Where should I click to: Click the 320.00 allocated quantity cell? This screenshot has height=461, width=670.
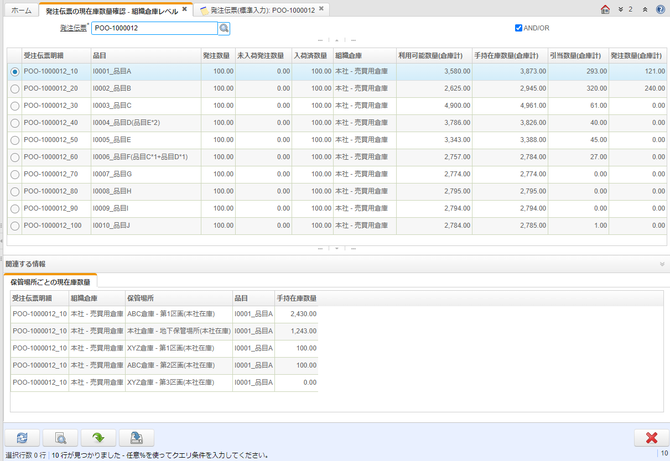(x=579, y=89)
